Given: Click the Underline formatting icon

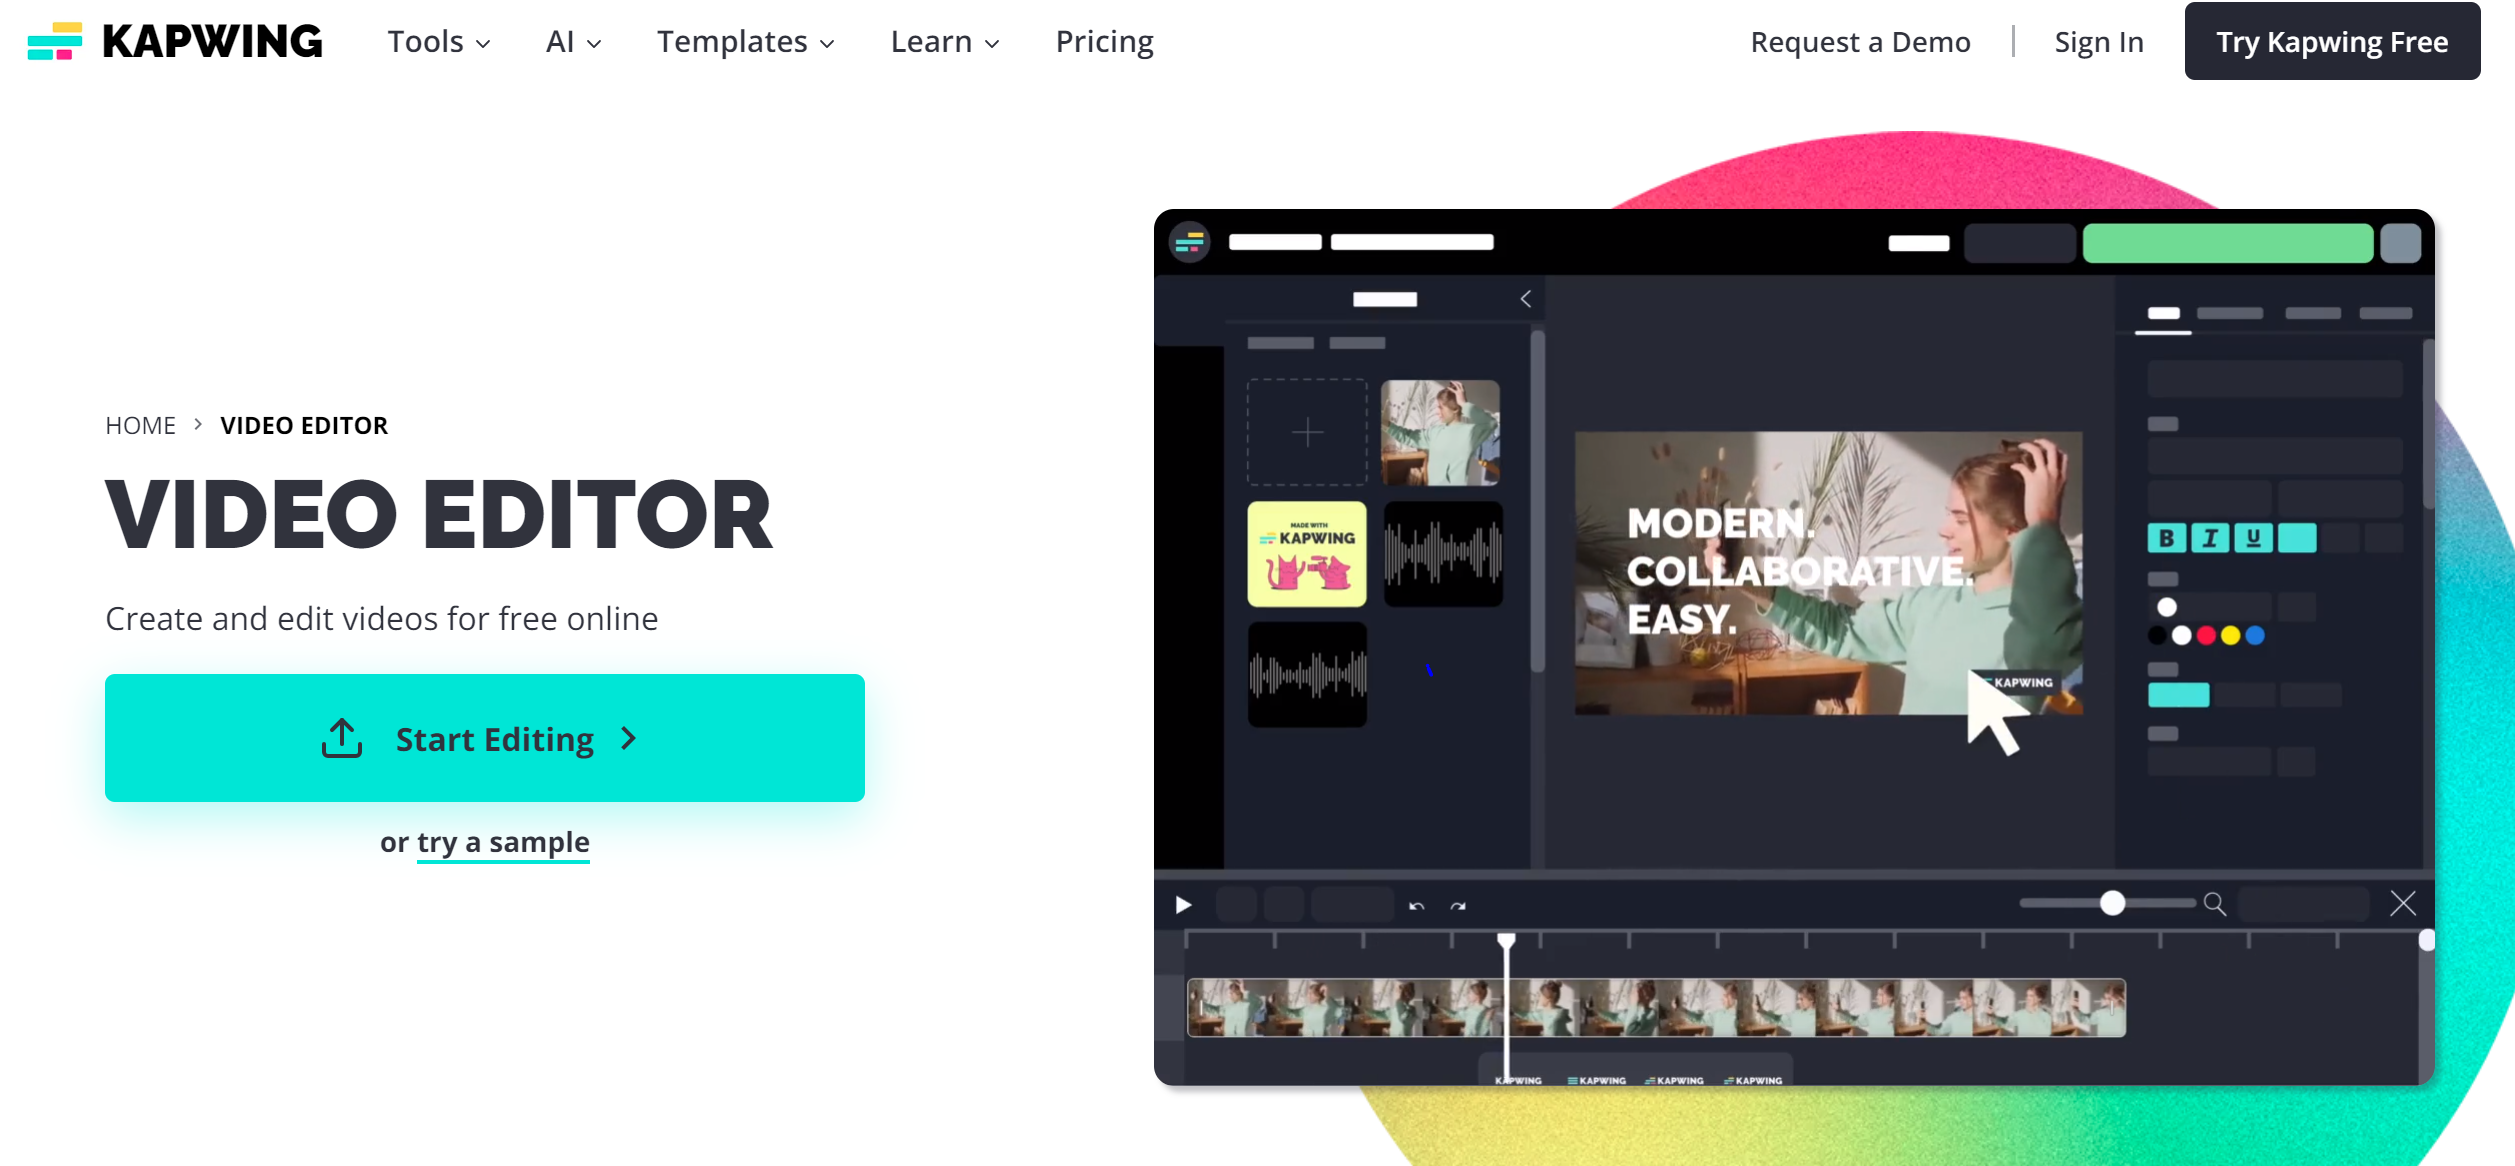Looking at the screenshot, I should 2254,539.
